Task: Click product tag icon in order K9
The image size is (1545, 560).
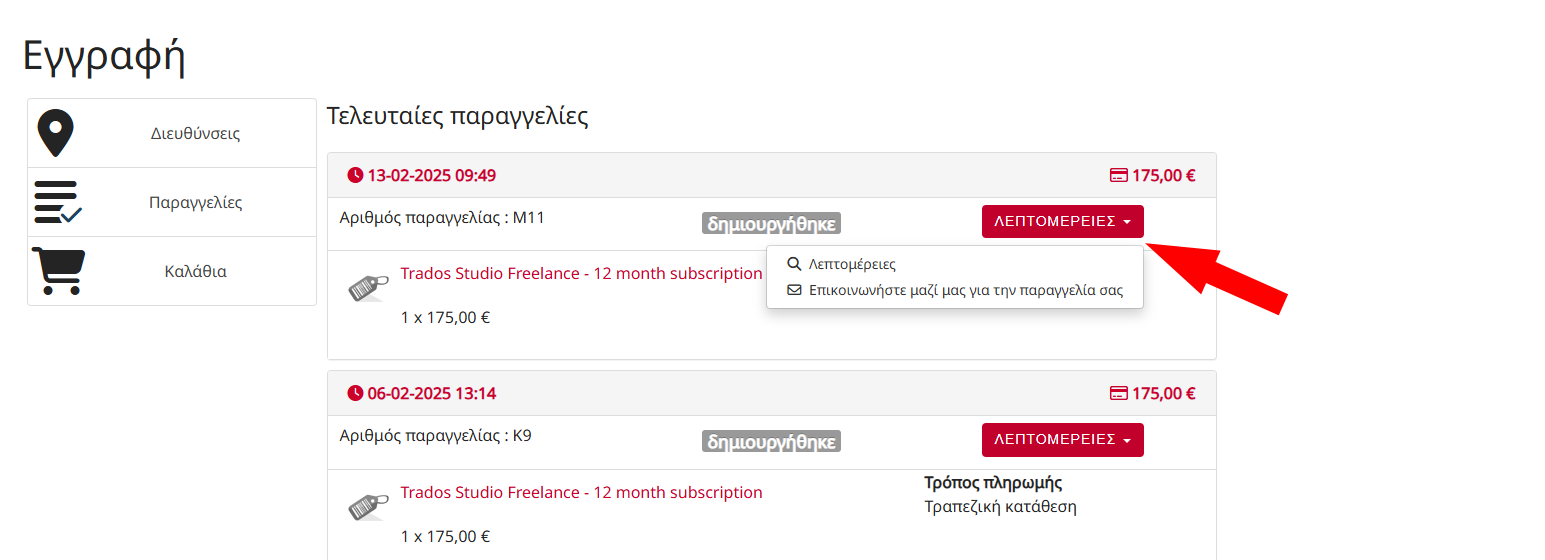Action: tap(368, 506)
